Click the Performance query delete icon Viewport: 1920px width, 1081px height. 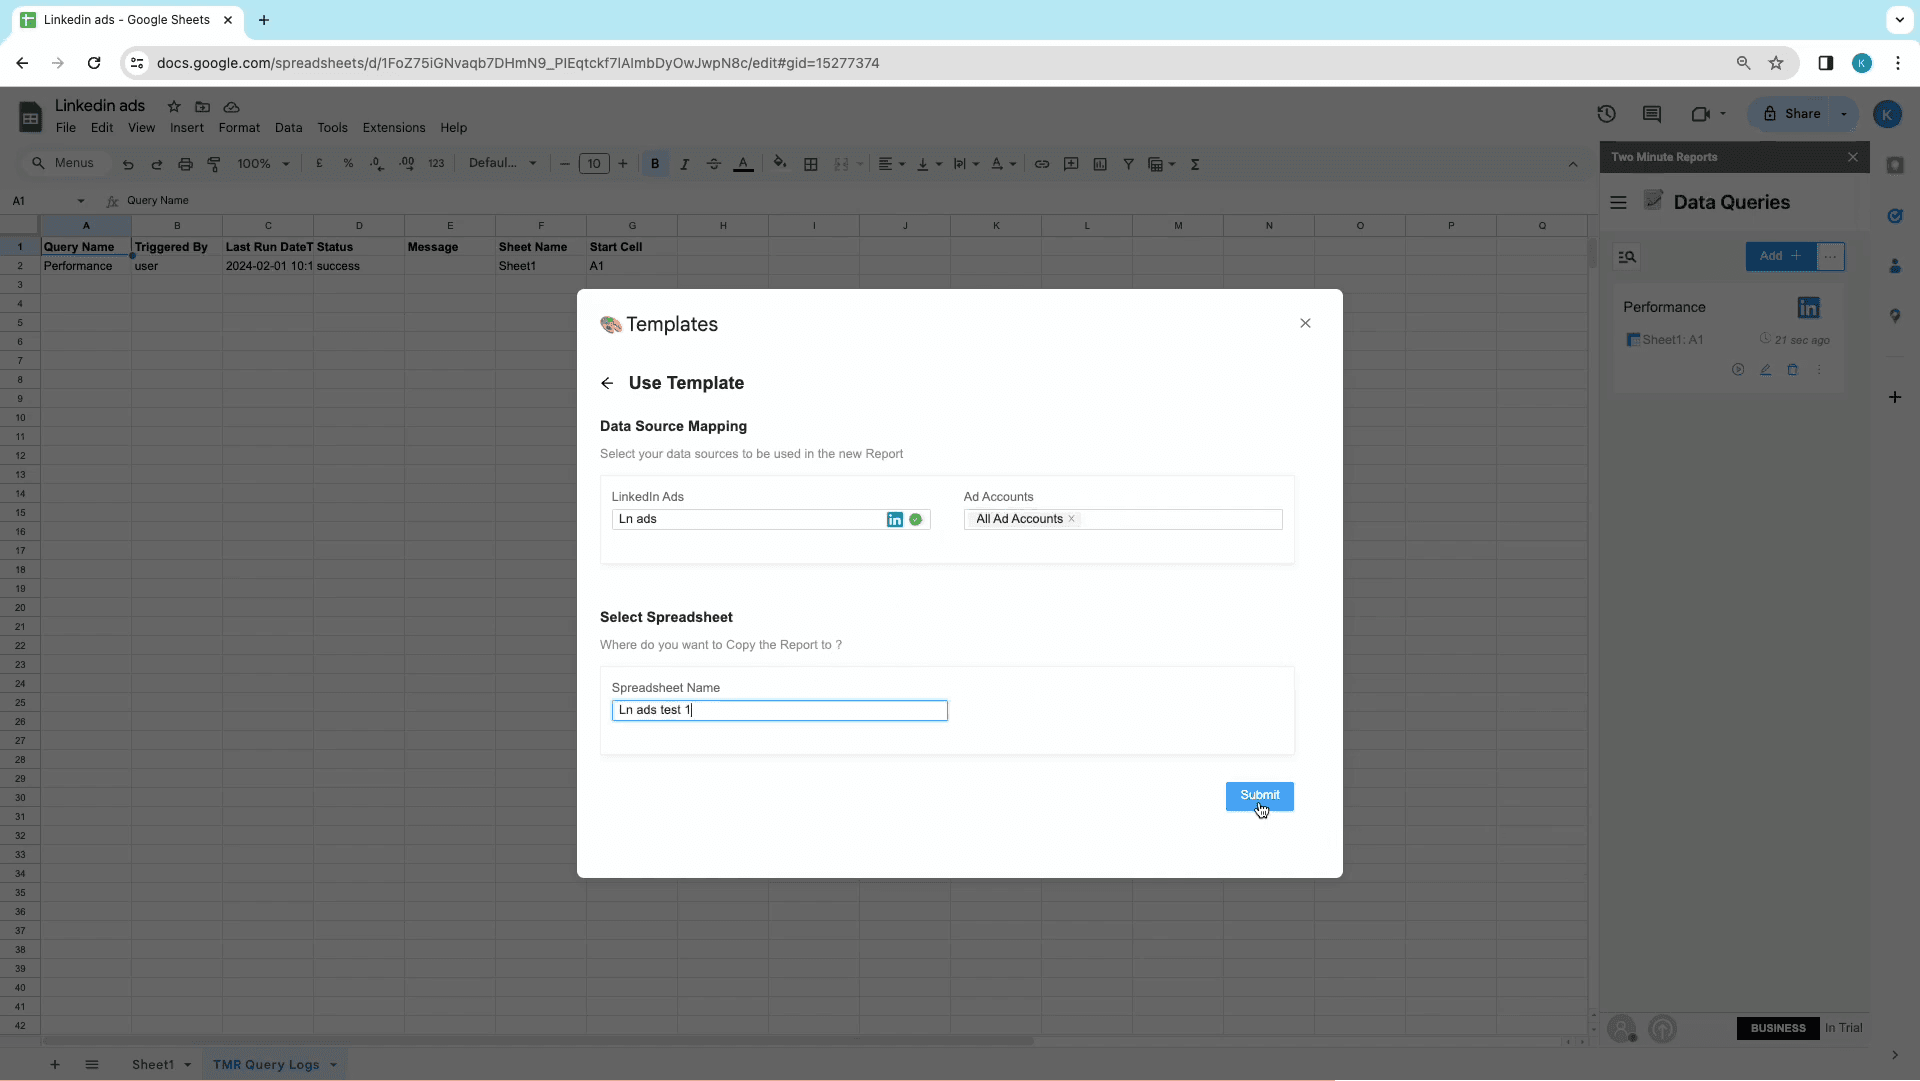1792,369
